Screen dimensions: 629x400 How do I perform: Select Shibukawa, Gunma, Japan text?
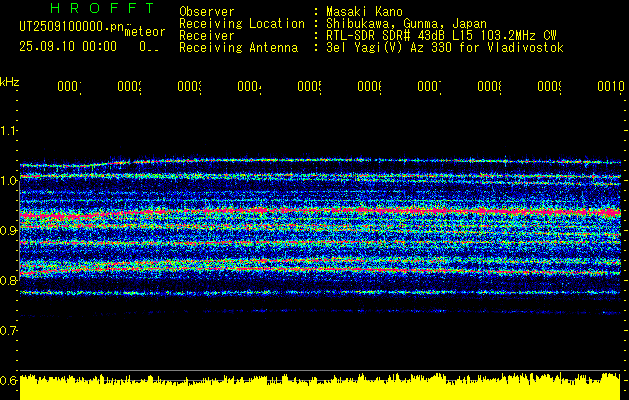406,24
